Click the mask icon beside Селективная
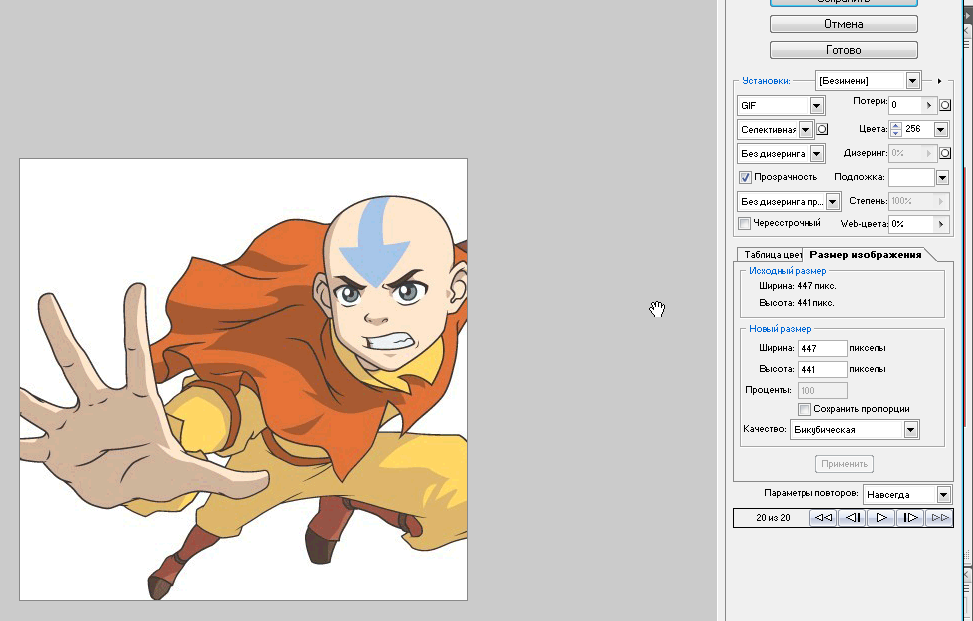This screenshot has width=973, height=621. coord(822,129)
